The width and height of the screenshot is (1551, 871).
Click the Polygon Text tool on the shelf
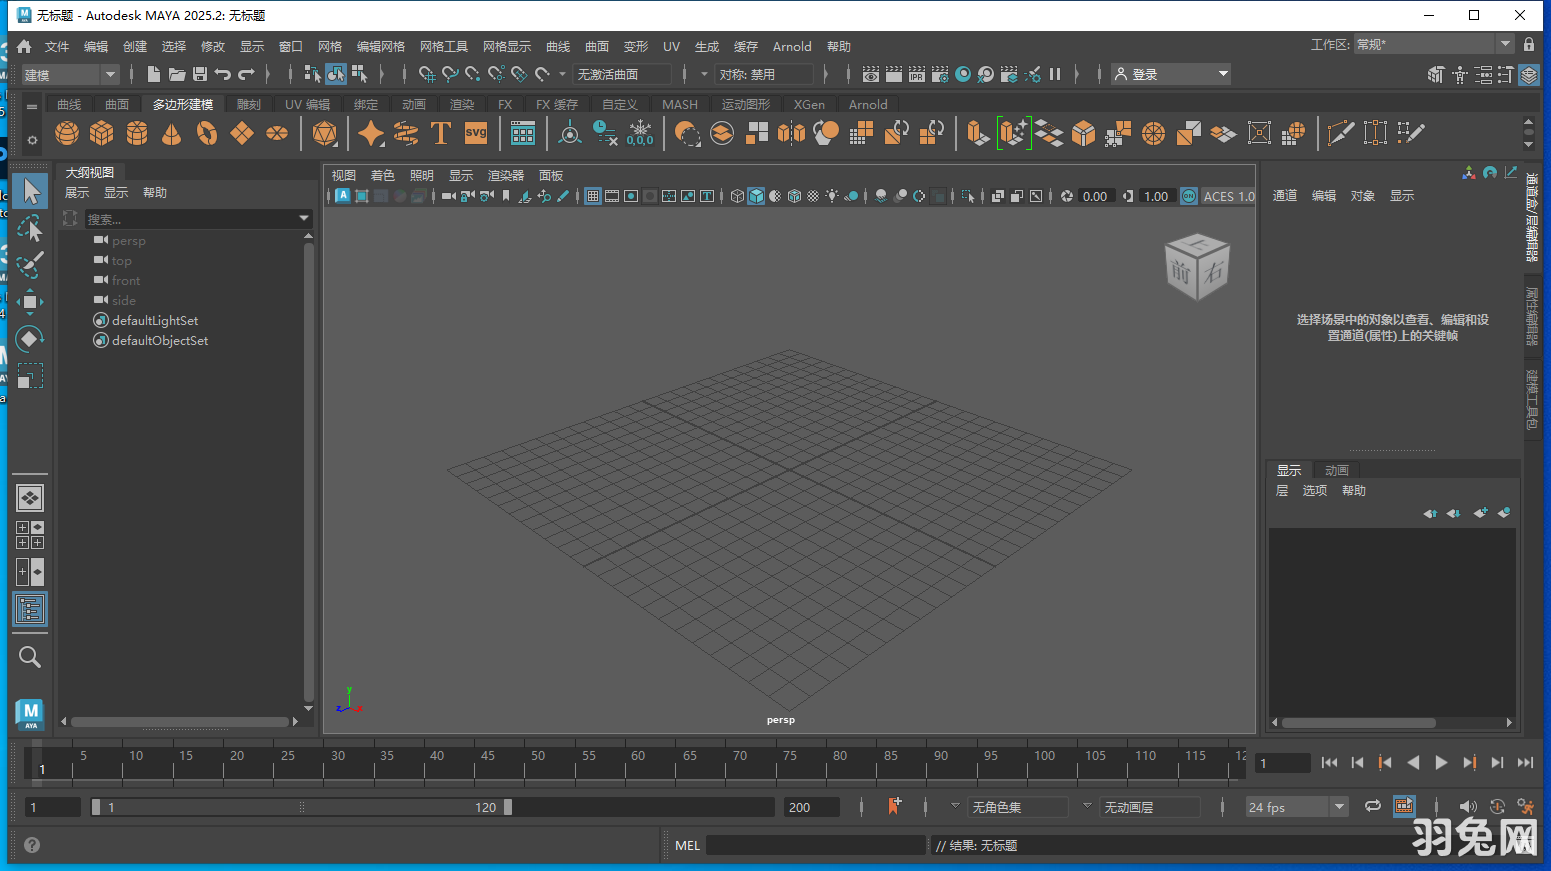pos(441,133)
